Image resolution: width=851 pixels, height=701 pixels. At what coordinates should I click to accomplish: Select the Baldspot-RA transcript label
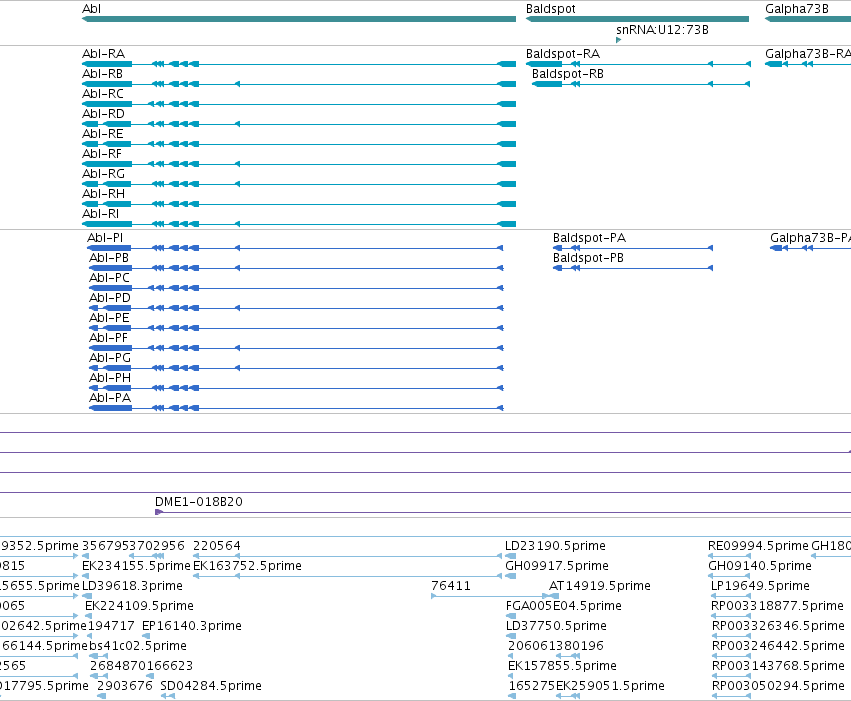click(563, 54)
